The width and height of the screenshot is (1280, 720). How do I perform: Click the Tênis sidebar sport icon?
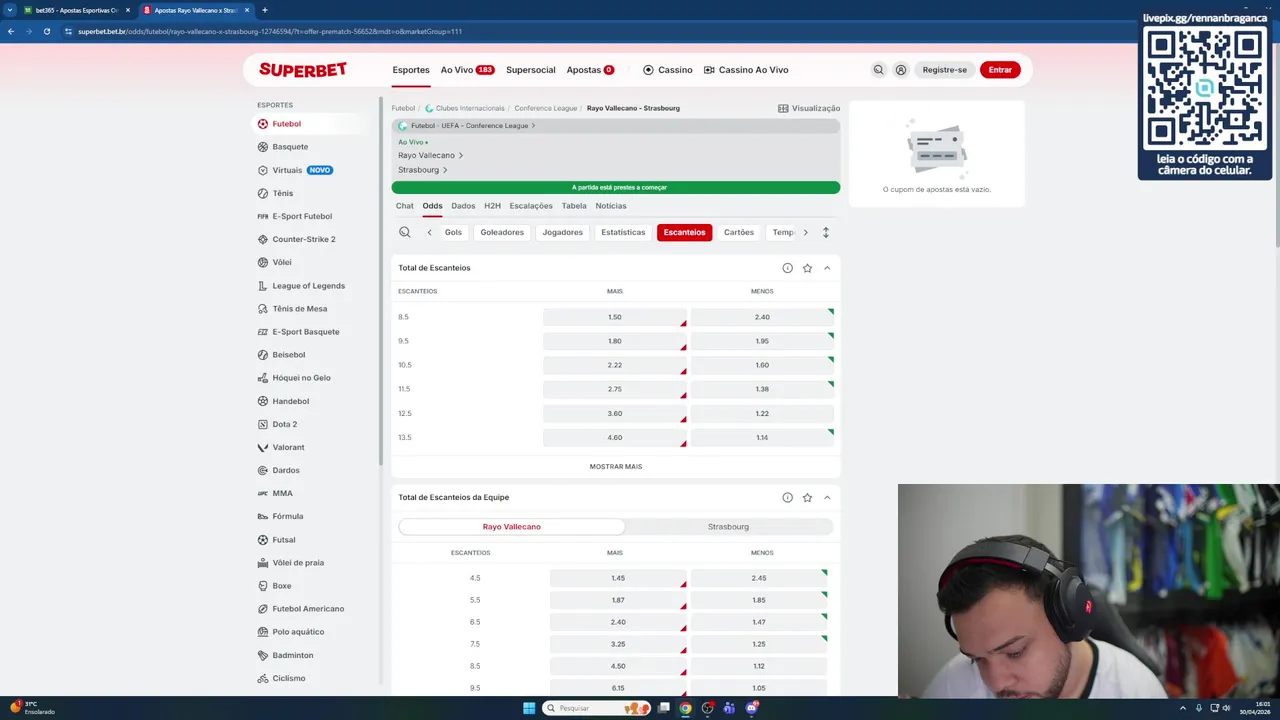[263, 193]
